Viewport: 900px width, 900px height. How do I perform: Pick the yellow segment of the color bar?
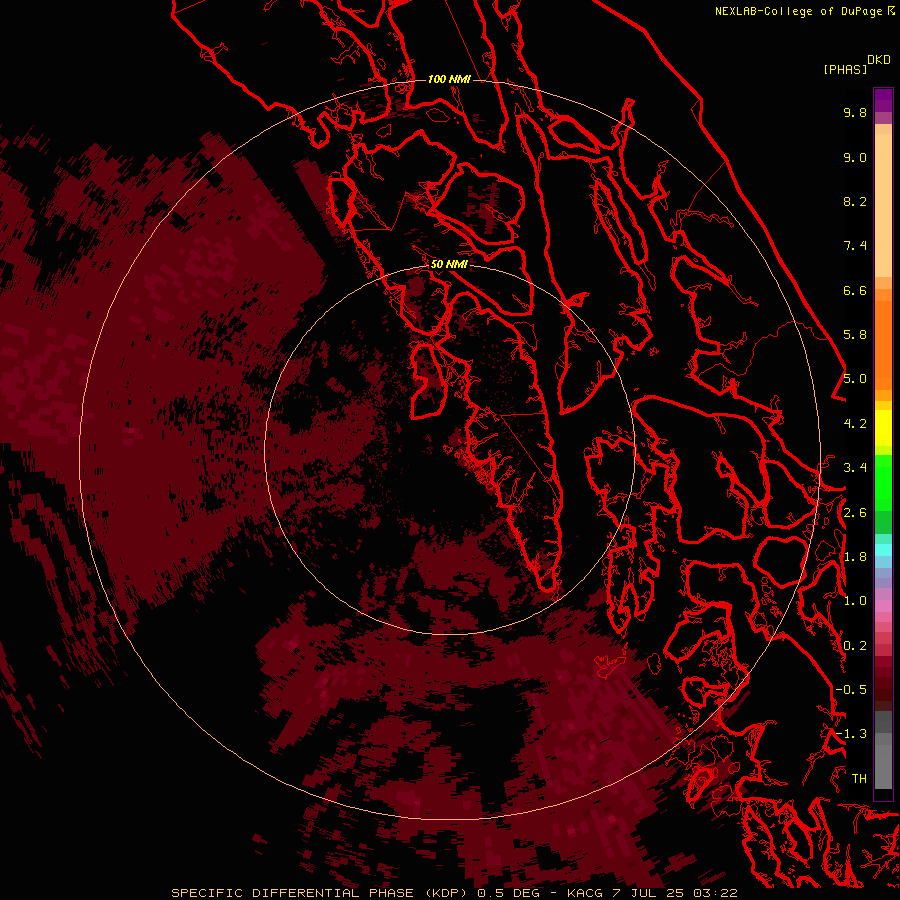[x=883, y=428]
